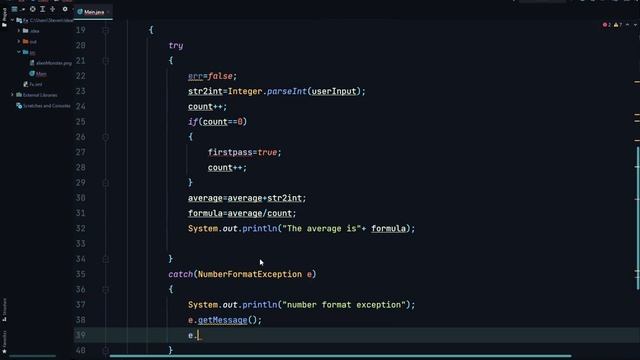Click the yellow warning count indicator

pos(618,25)
